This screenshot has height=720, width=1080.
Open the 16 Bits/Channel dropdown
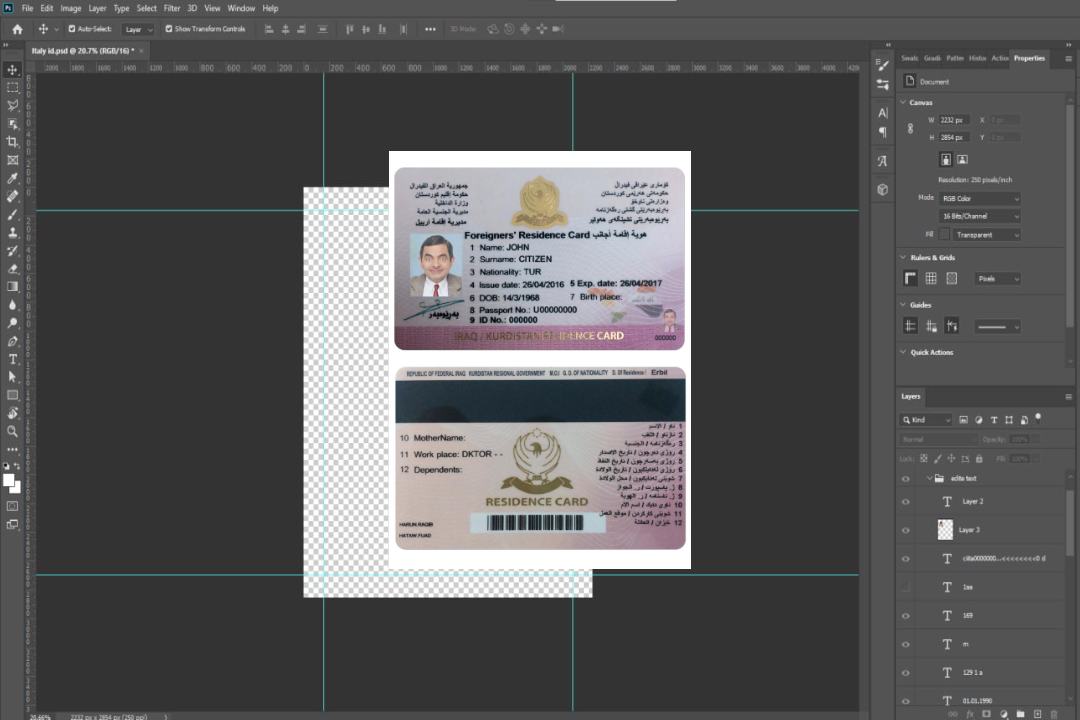979,216
